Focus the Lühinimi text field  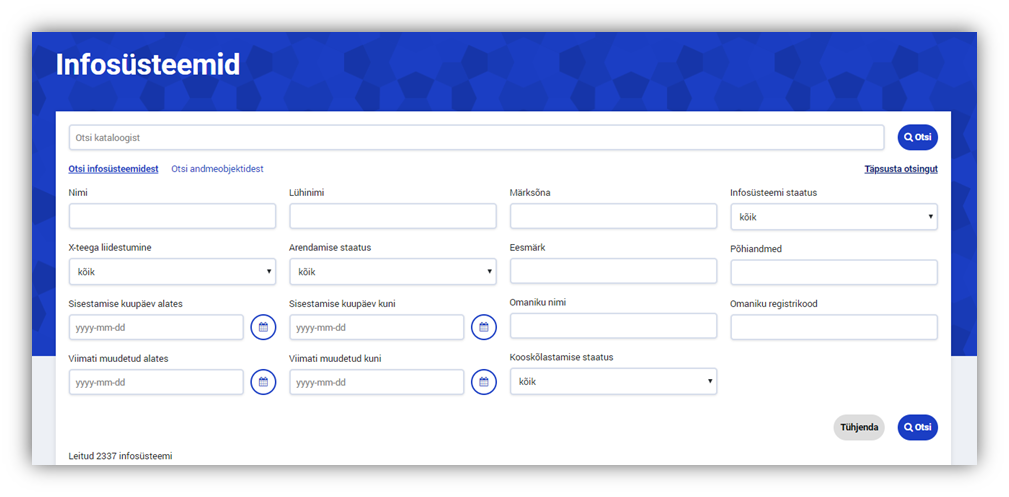pos(393,217)
